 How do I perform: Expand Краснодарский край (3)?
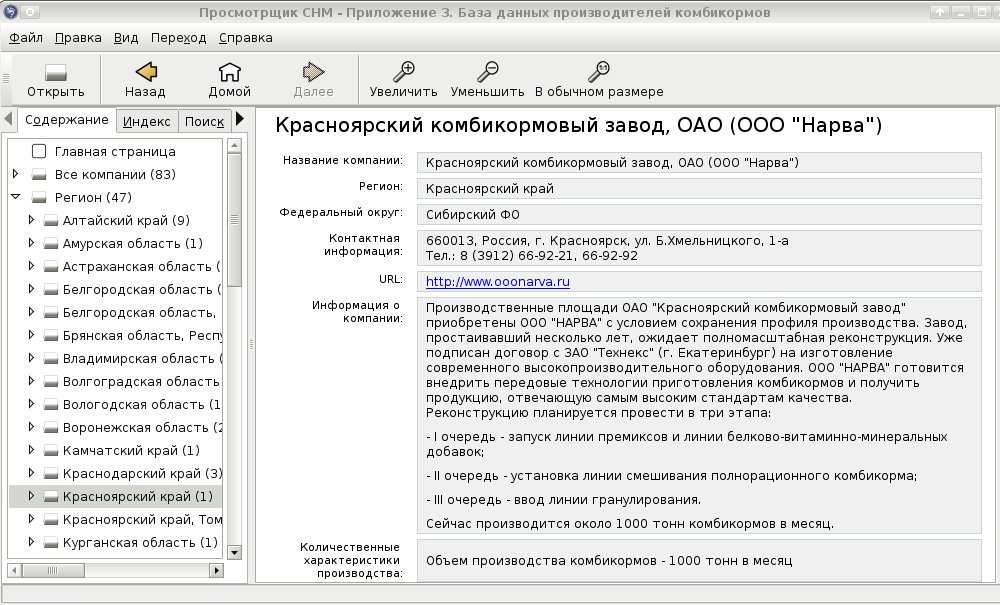pyautogui.click(x=31, y=472)
